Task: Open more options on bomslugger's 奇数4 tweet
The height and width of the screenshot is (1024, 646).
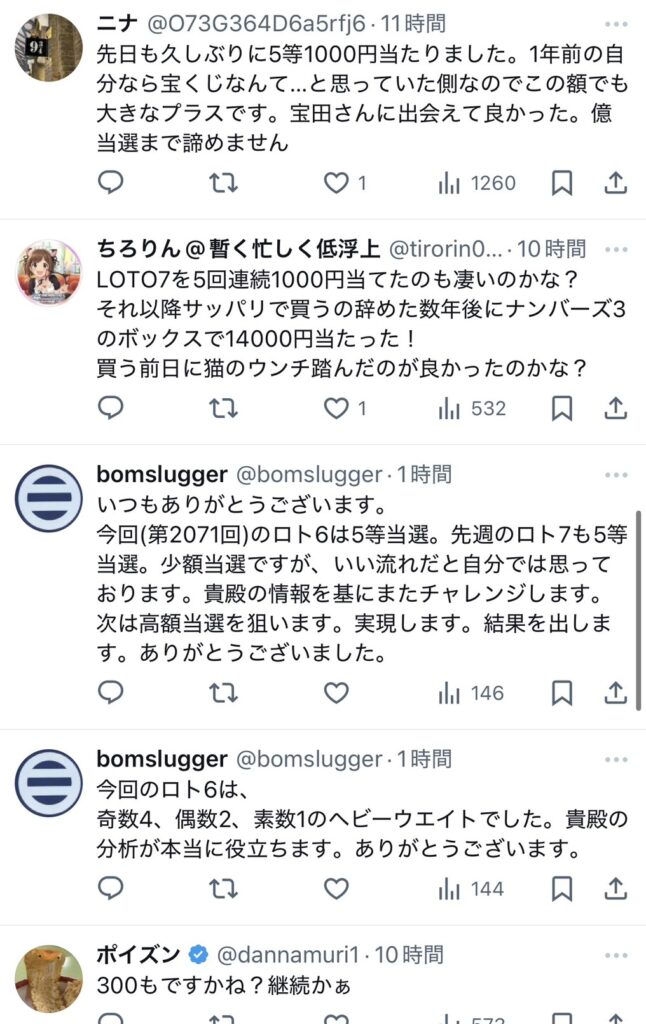Action: 616,758
